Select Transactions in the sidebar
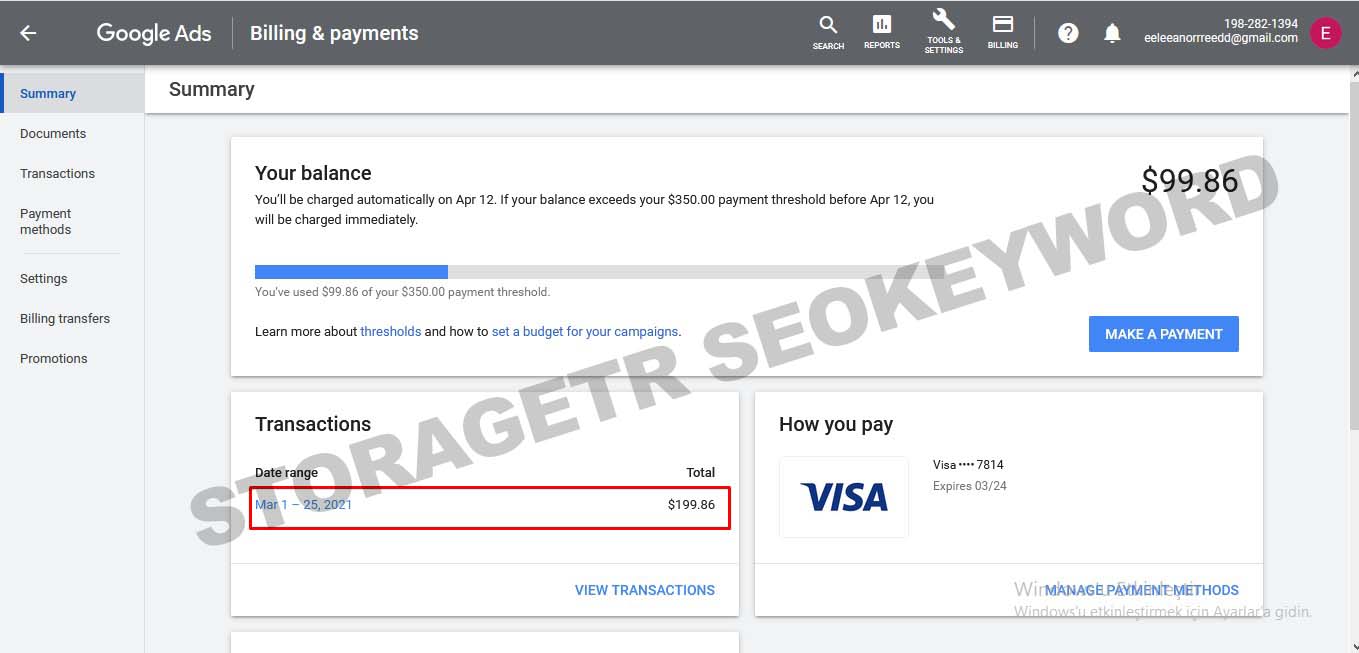Screen dimensions: 1359x653 tap(57, 173)
